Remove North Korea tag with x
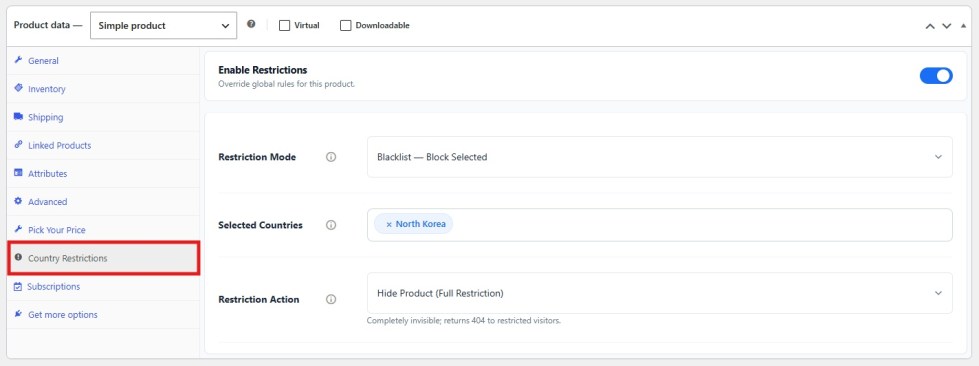979x366 pixels. point(388,224)
